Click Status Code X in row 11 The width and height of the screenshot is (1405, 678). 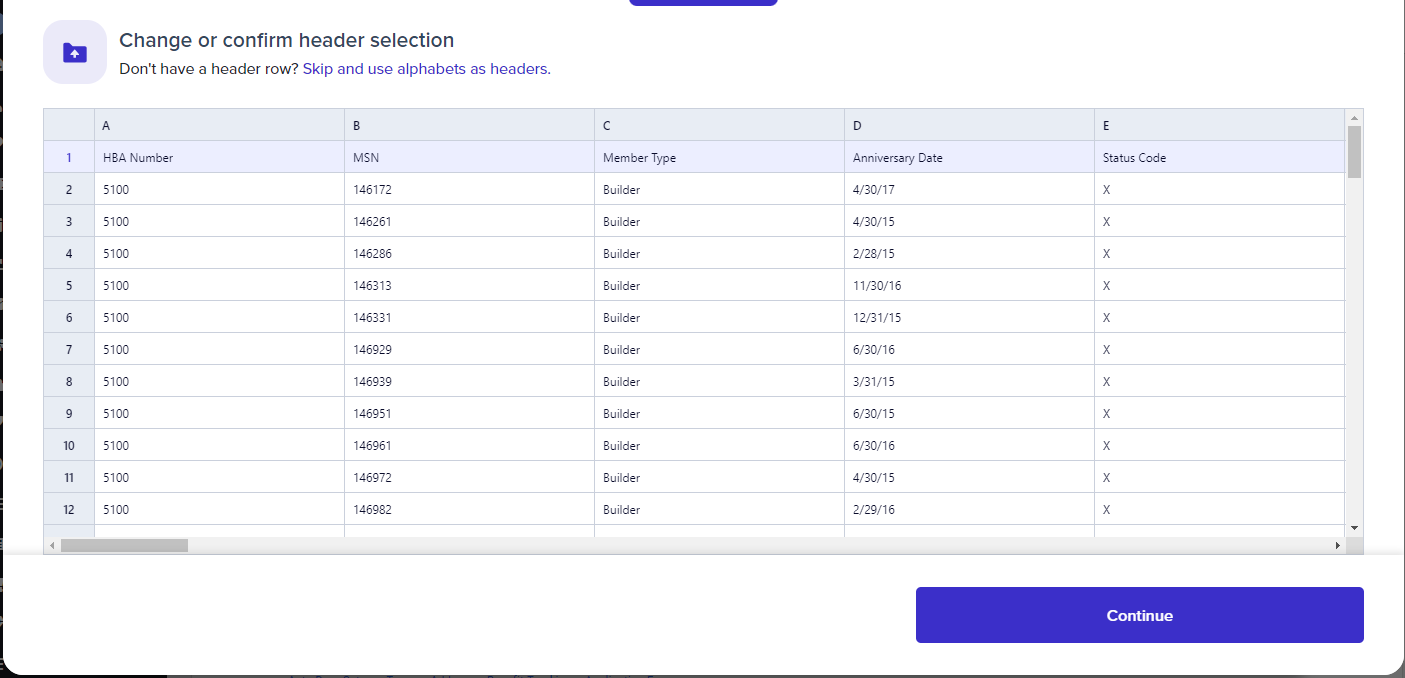1219,477
